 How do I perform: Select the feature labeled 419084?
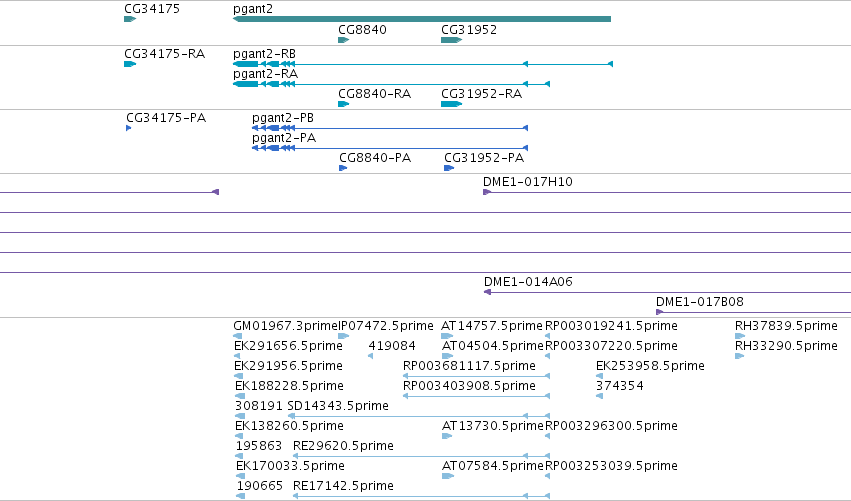[x=392, y=345]
